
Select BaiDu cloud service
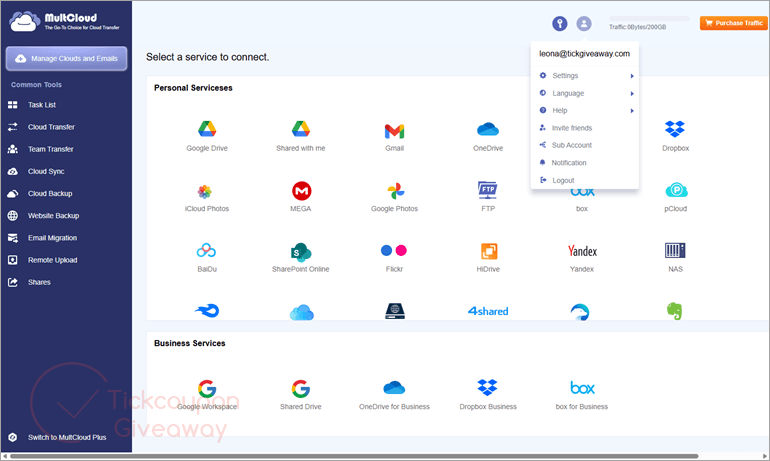coord(207,258)
